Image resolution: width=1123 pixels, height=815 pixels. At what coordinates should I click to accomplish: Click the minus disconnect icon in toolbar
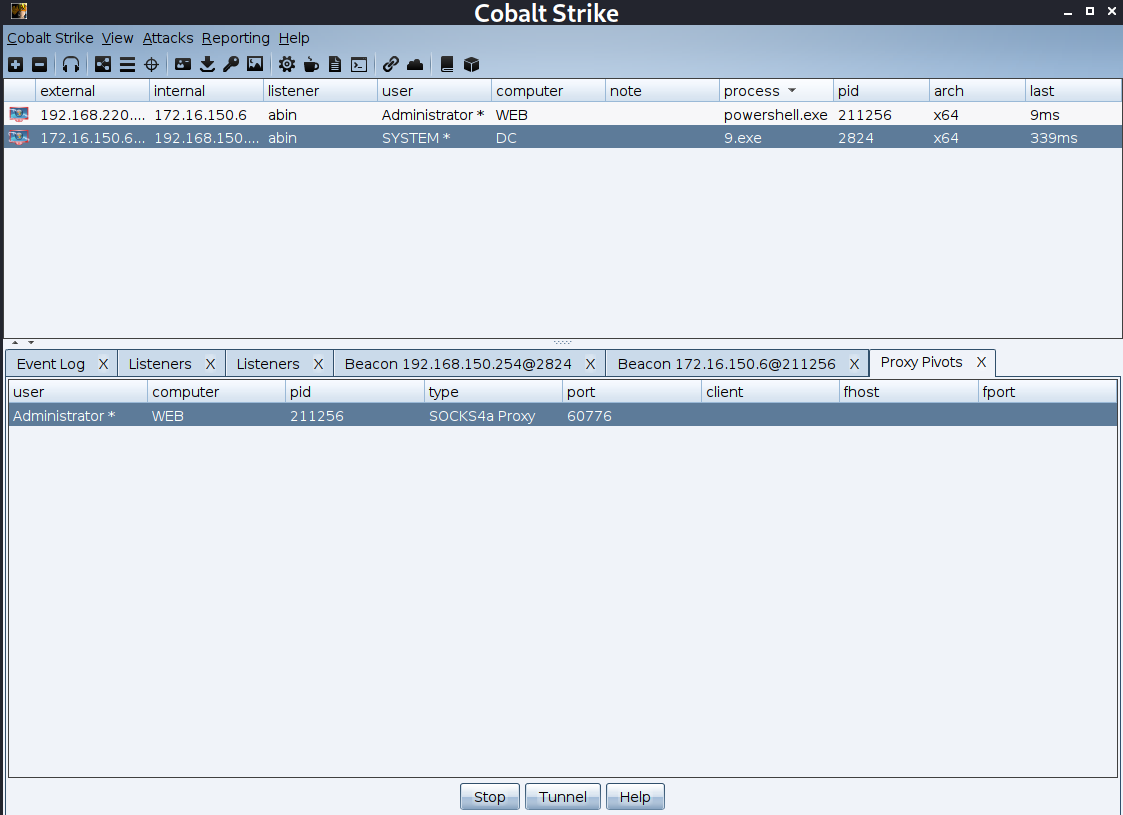(40, 64)
